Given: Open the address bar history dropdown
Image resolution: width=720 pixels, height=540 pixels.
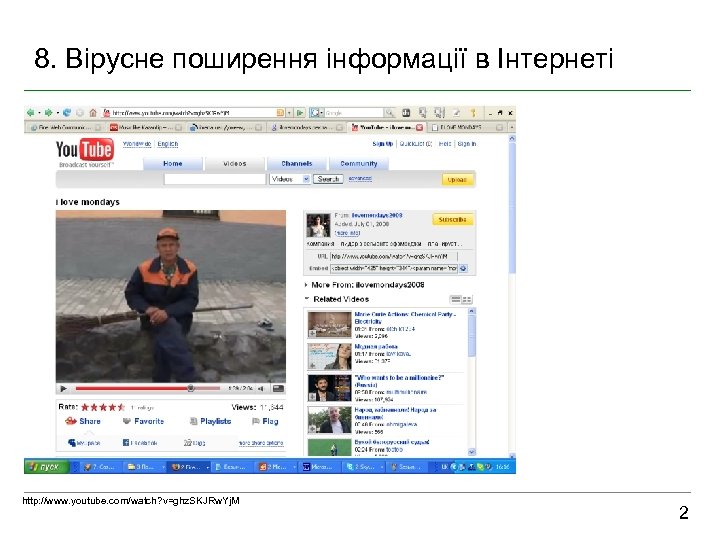Looking at the screenshot, I should (289, 112).
